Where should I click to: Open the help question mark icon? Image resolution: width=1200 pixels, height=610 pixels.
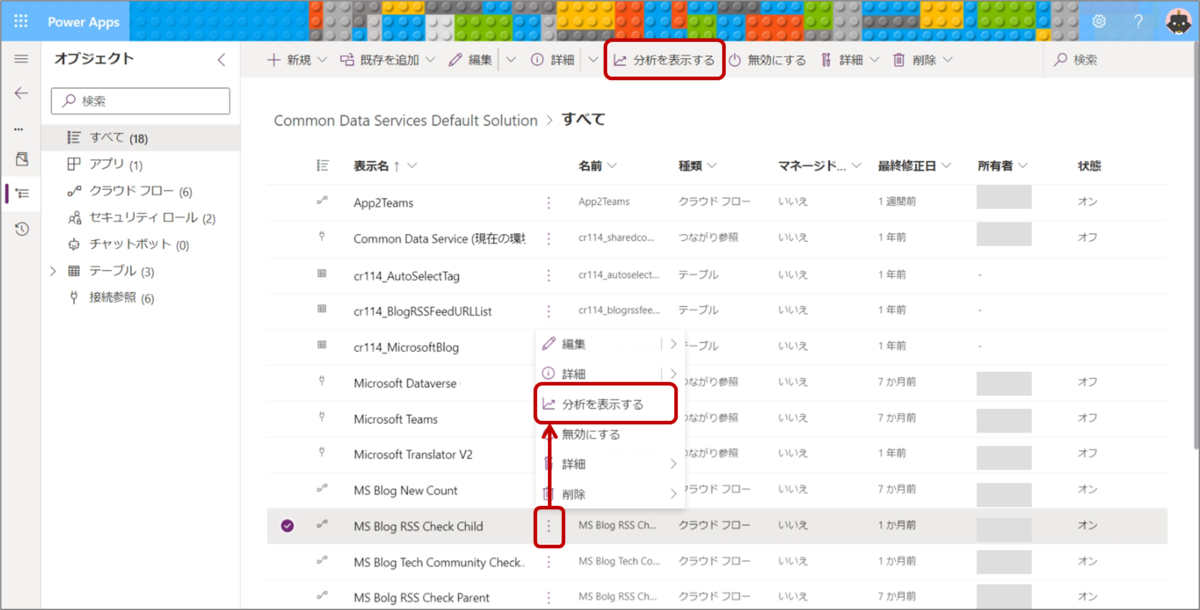[x=1138, y=21]
